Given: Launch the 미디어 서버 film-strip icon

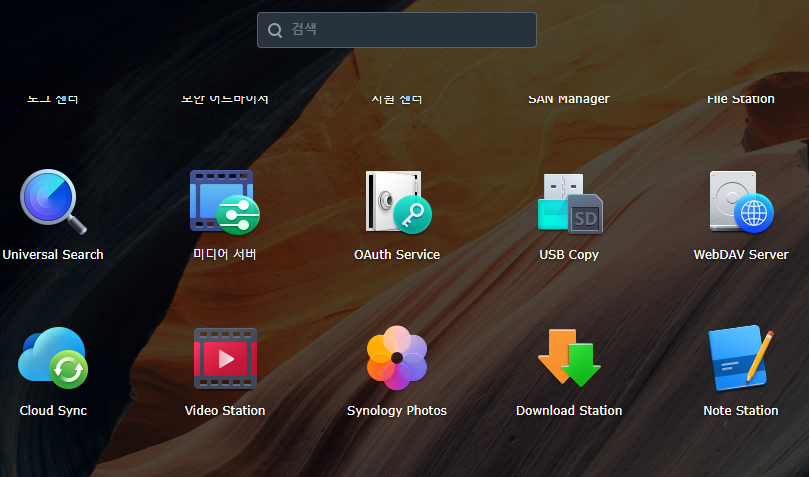Looking at the screenshot, I should (x=225, y=202).
